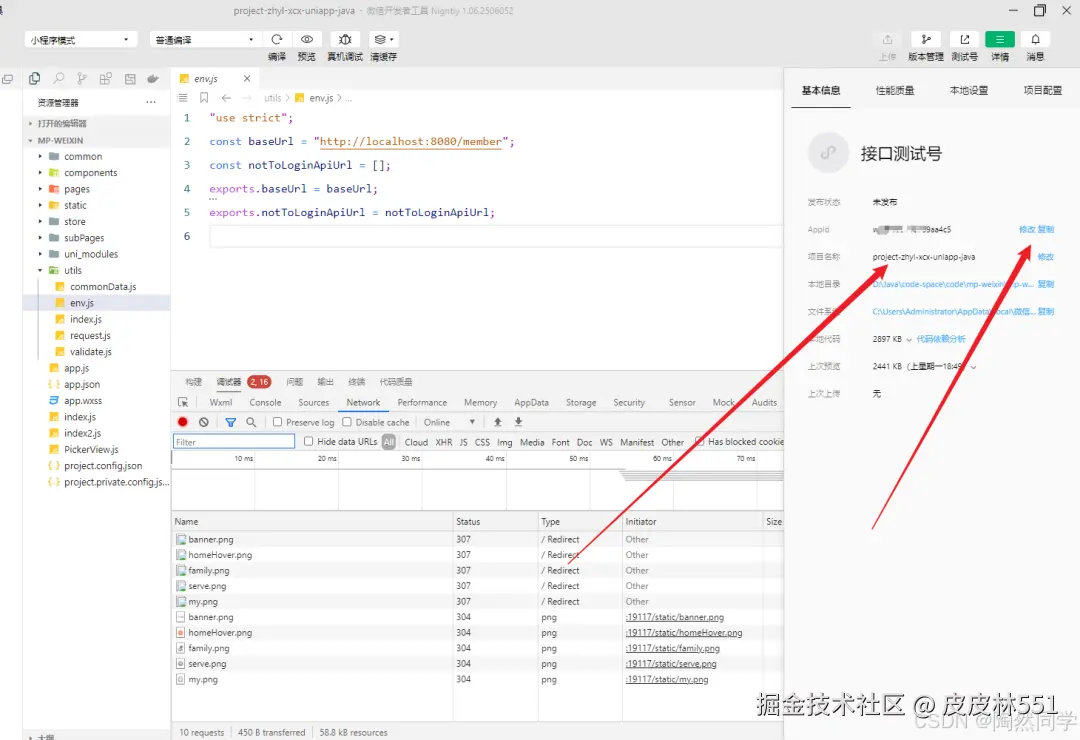
Task: Enable the Preserve log checkbox
Action: coord(278,422)
